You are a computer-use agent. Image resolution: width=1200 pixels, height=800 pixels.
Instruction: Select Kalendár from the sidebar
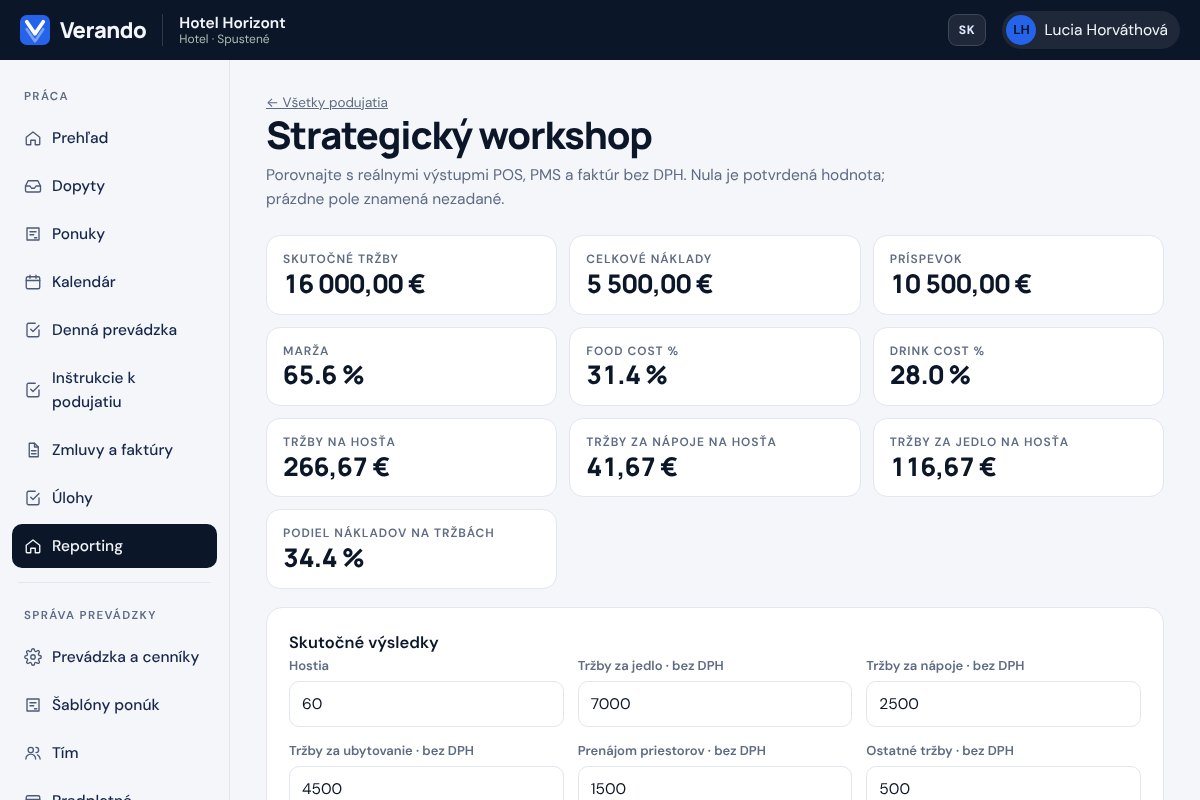coord(114,282)
